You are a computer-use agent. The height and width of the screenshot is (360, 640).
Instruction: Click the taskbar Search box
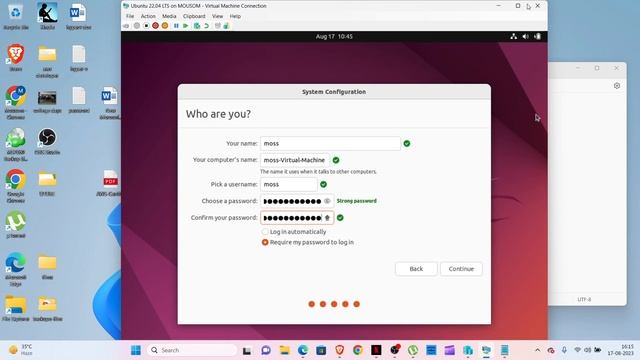[192, 350]
